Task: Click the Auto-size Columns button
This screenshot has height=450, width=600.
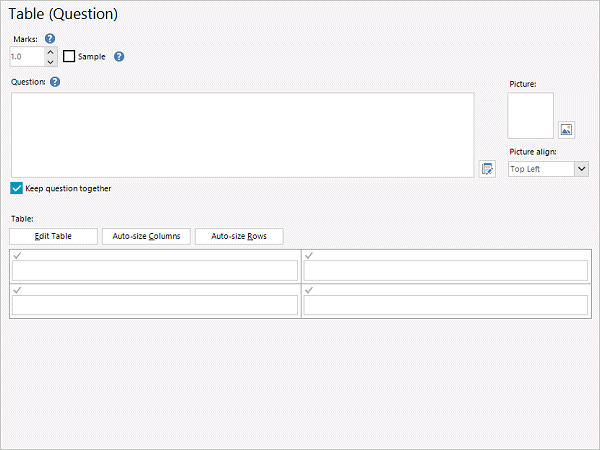Action: click(146, 236)
